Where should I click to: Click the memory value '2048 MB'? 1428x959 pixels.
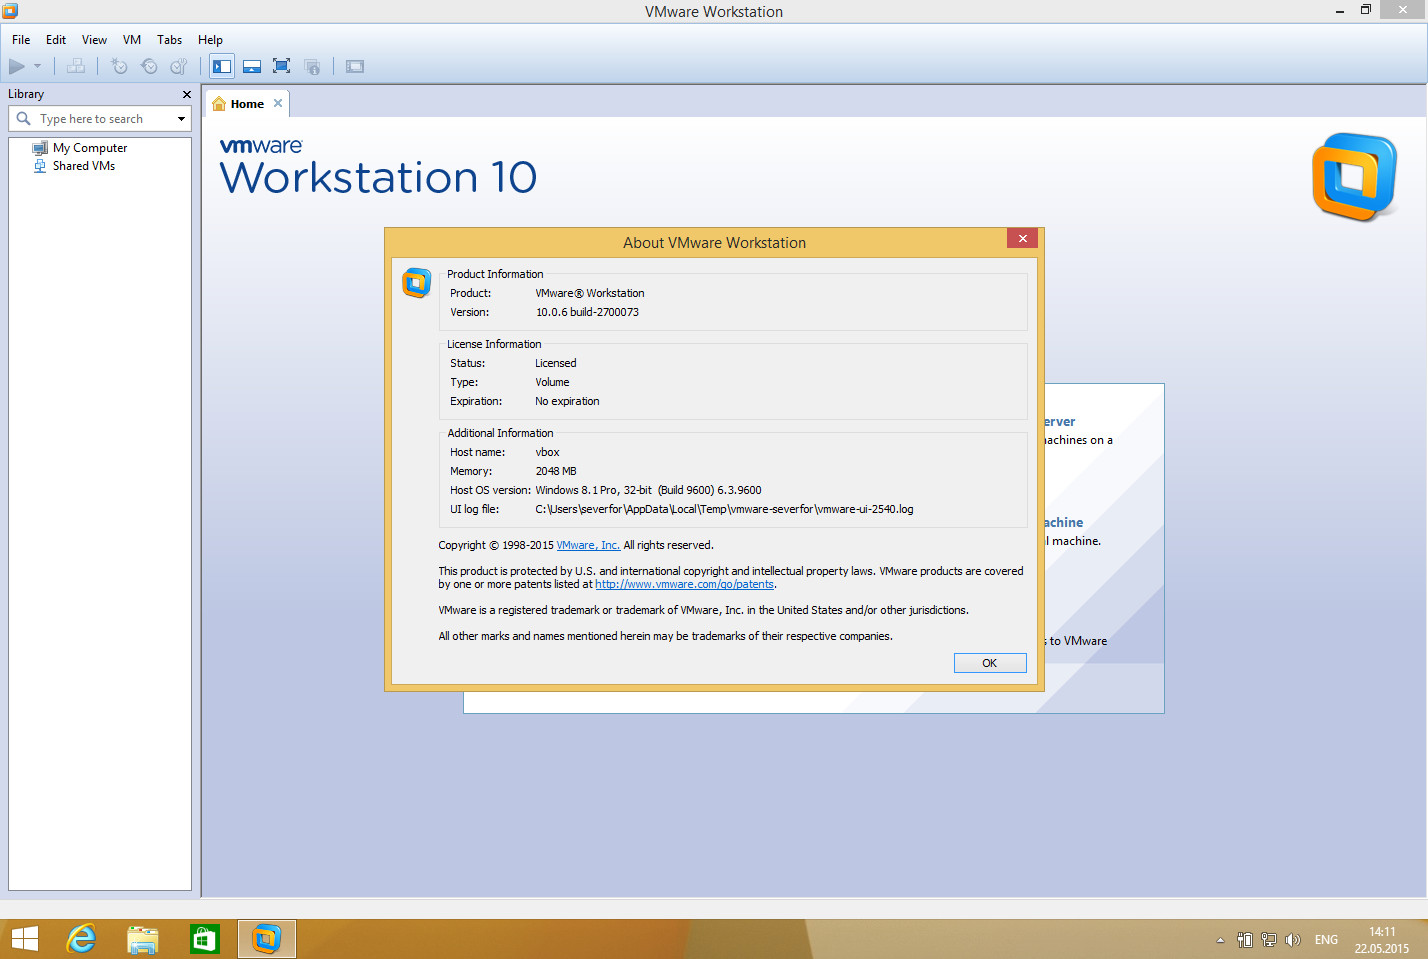point(556,471)
